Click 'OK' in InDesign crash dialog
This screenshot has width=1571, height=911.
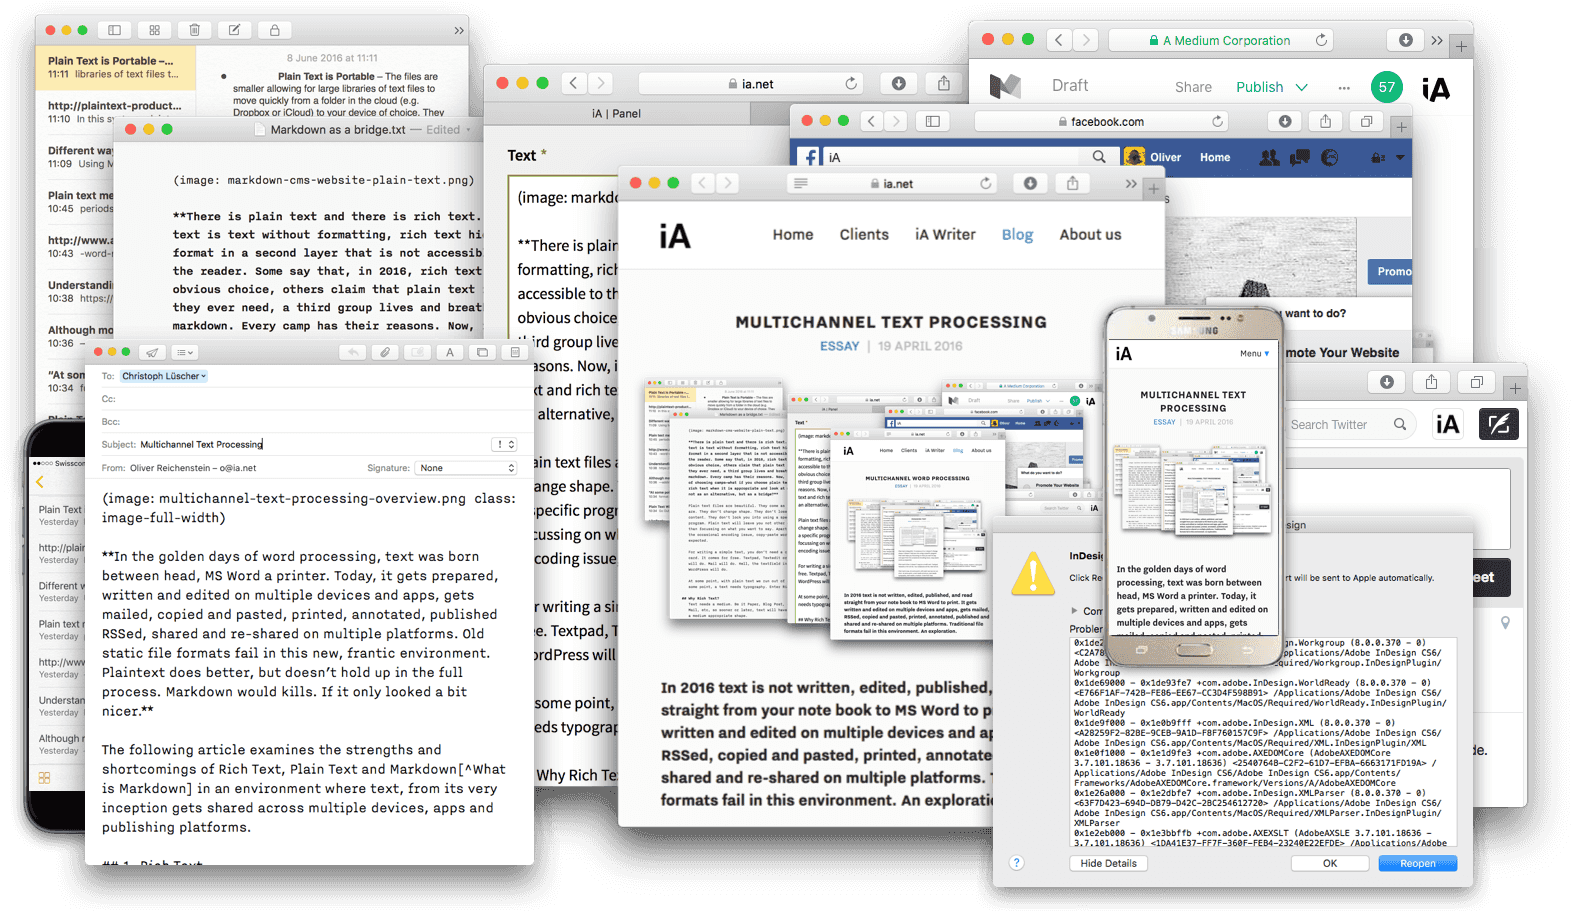1330,863
